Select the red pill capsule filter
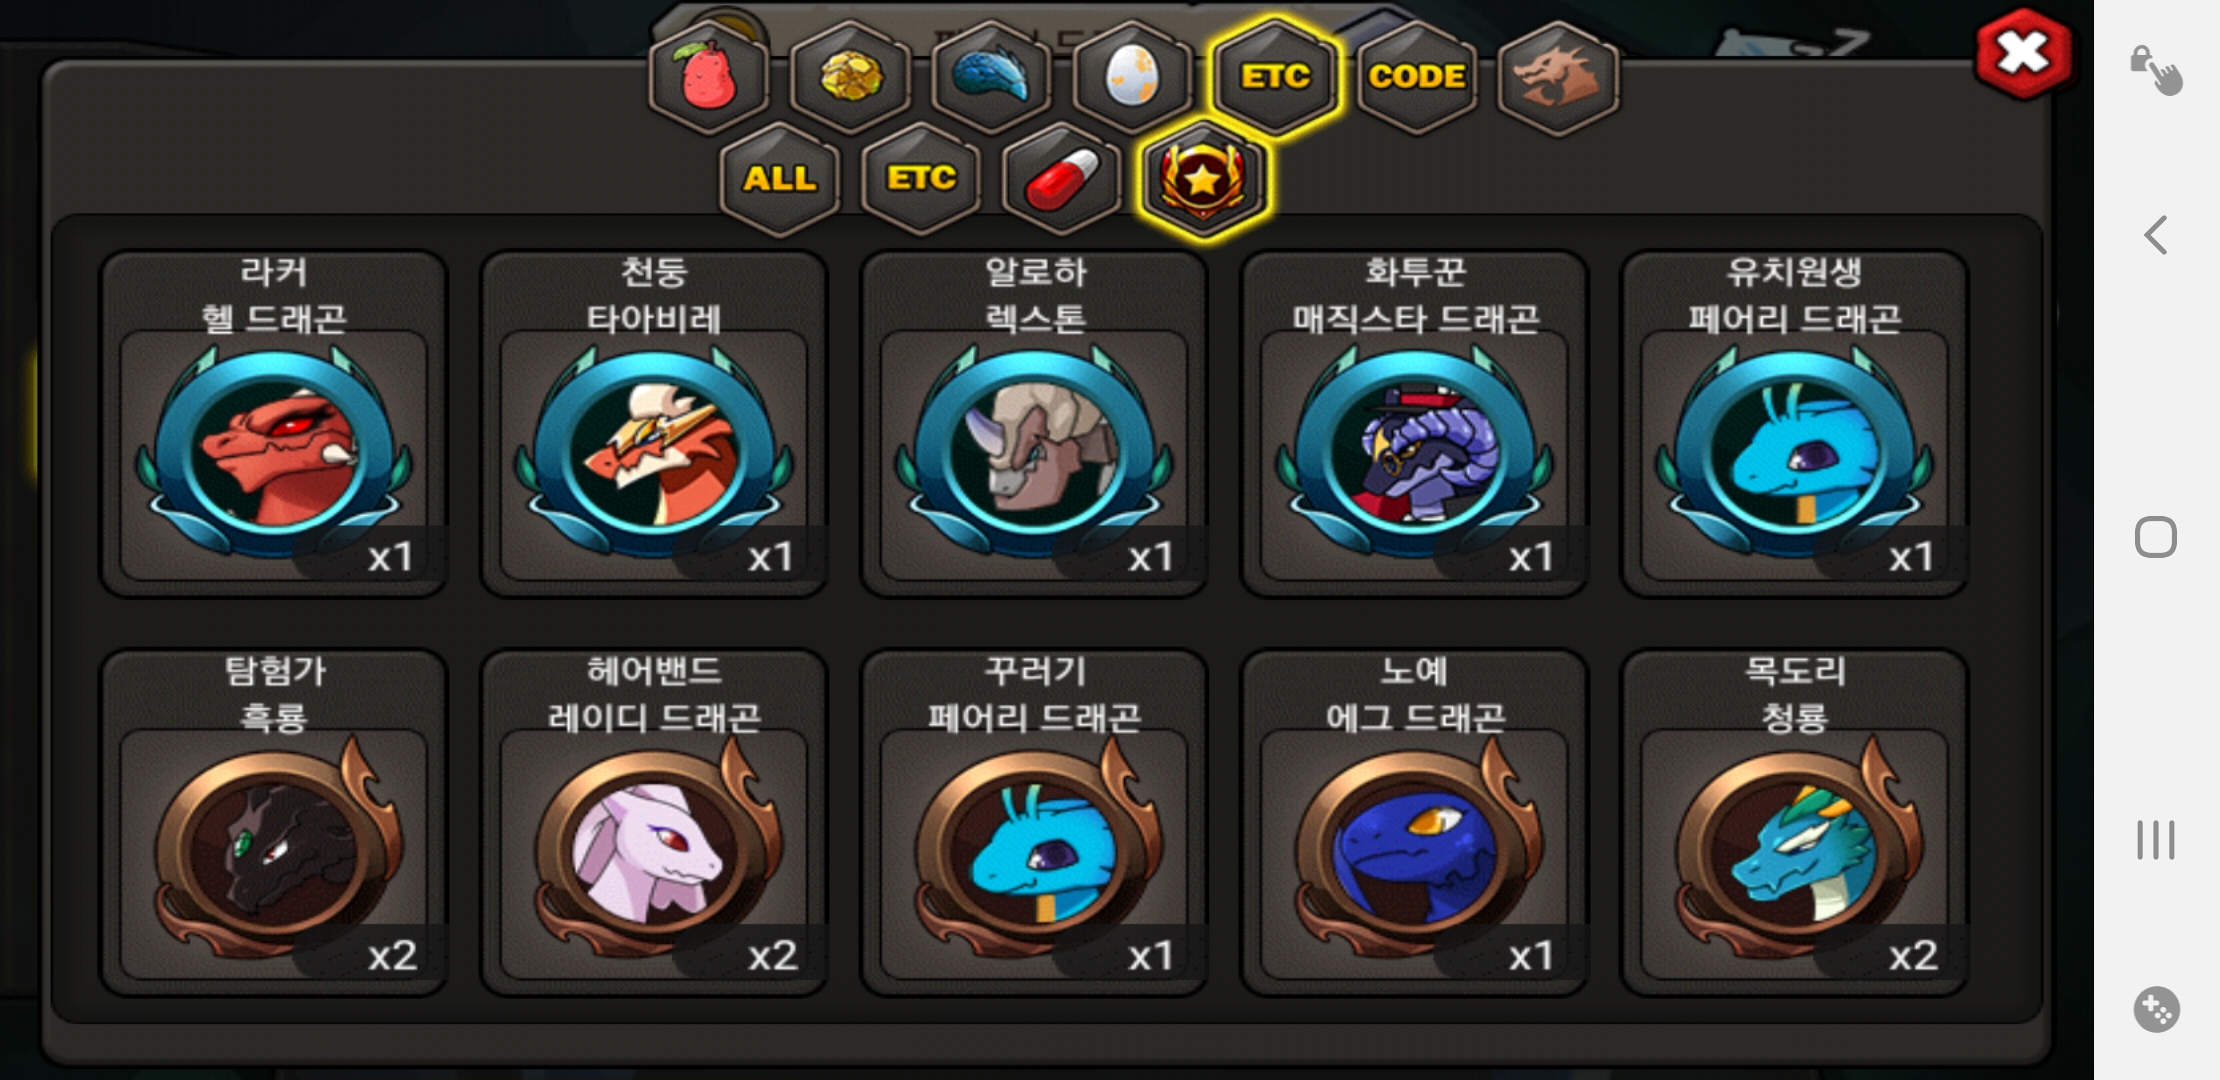This screenshot has height=1080, width=2220. click(1062, 179)
